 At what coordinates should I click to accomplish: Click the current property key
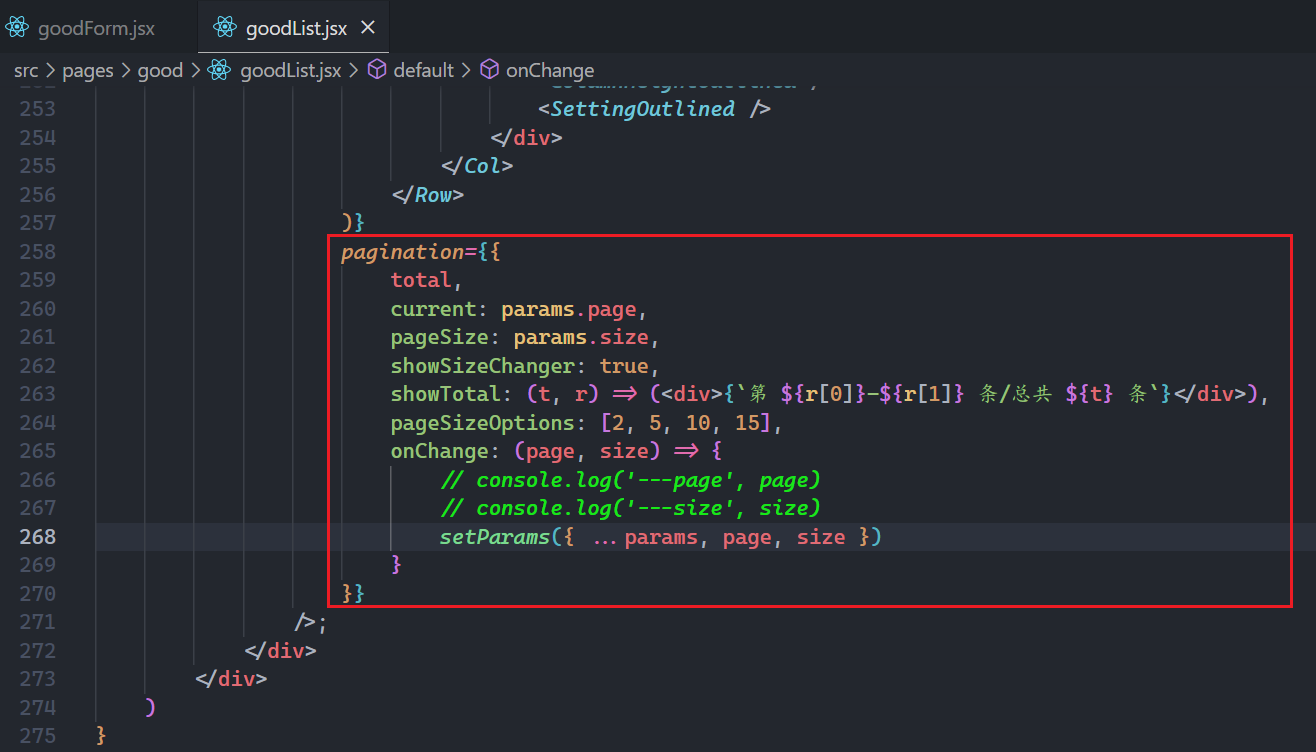click(433, 308)
